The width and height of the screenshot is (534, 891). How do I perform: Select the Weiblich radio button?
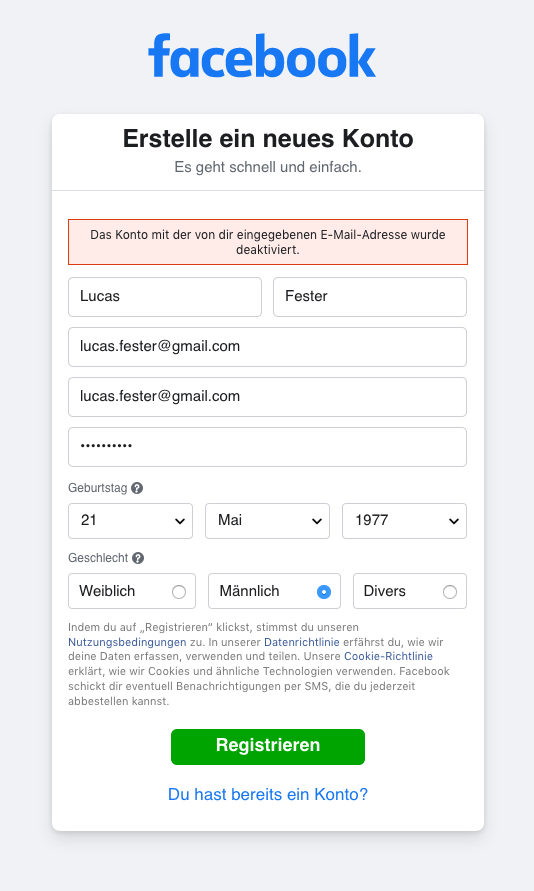179,592
